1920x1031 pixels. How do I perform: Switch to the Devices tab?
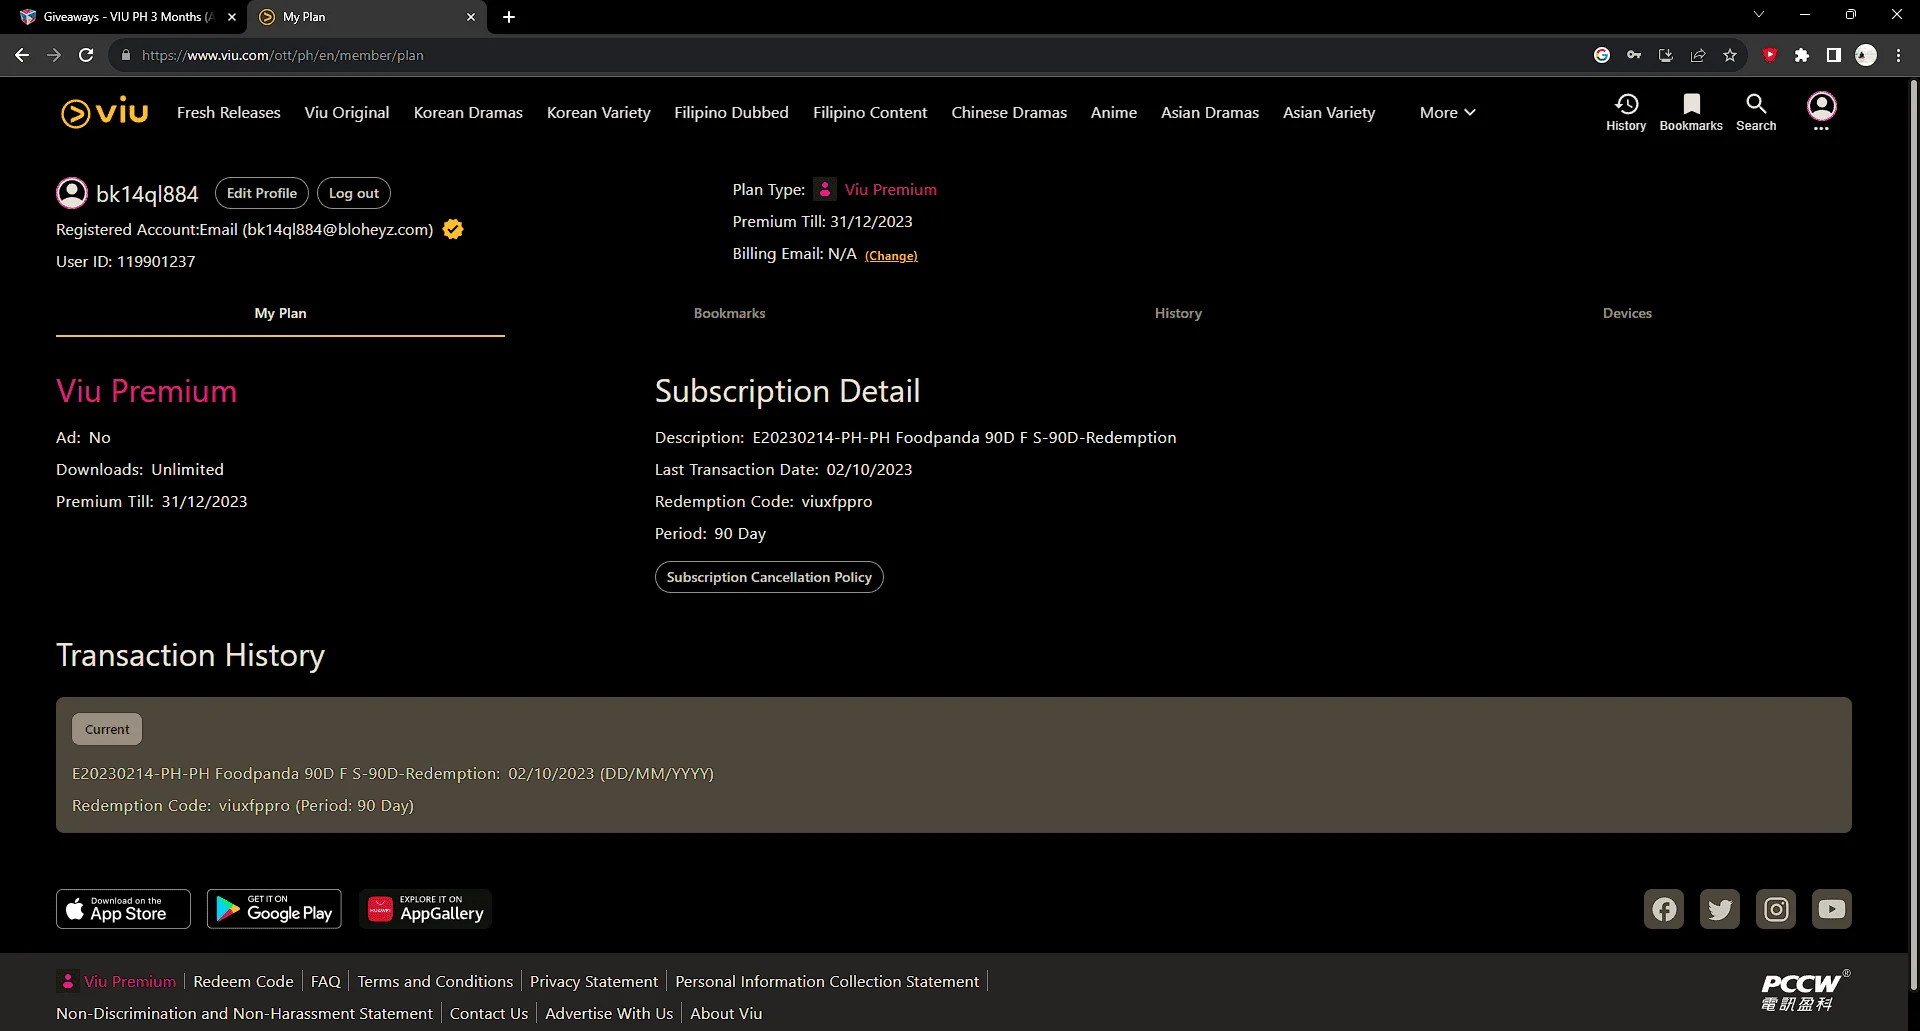1627,313
